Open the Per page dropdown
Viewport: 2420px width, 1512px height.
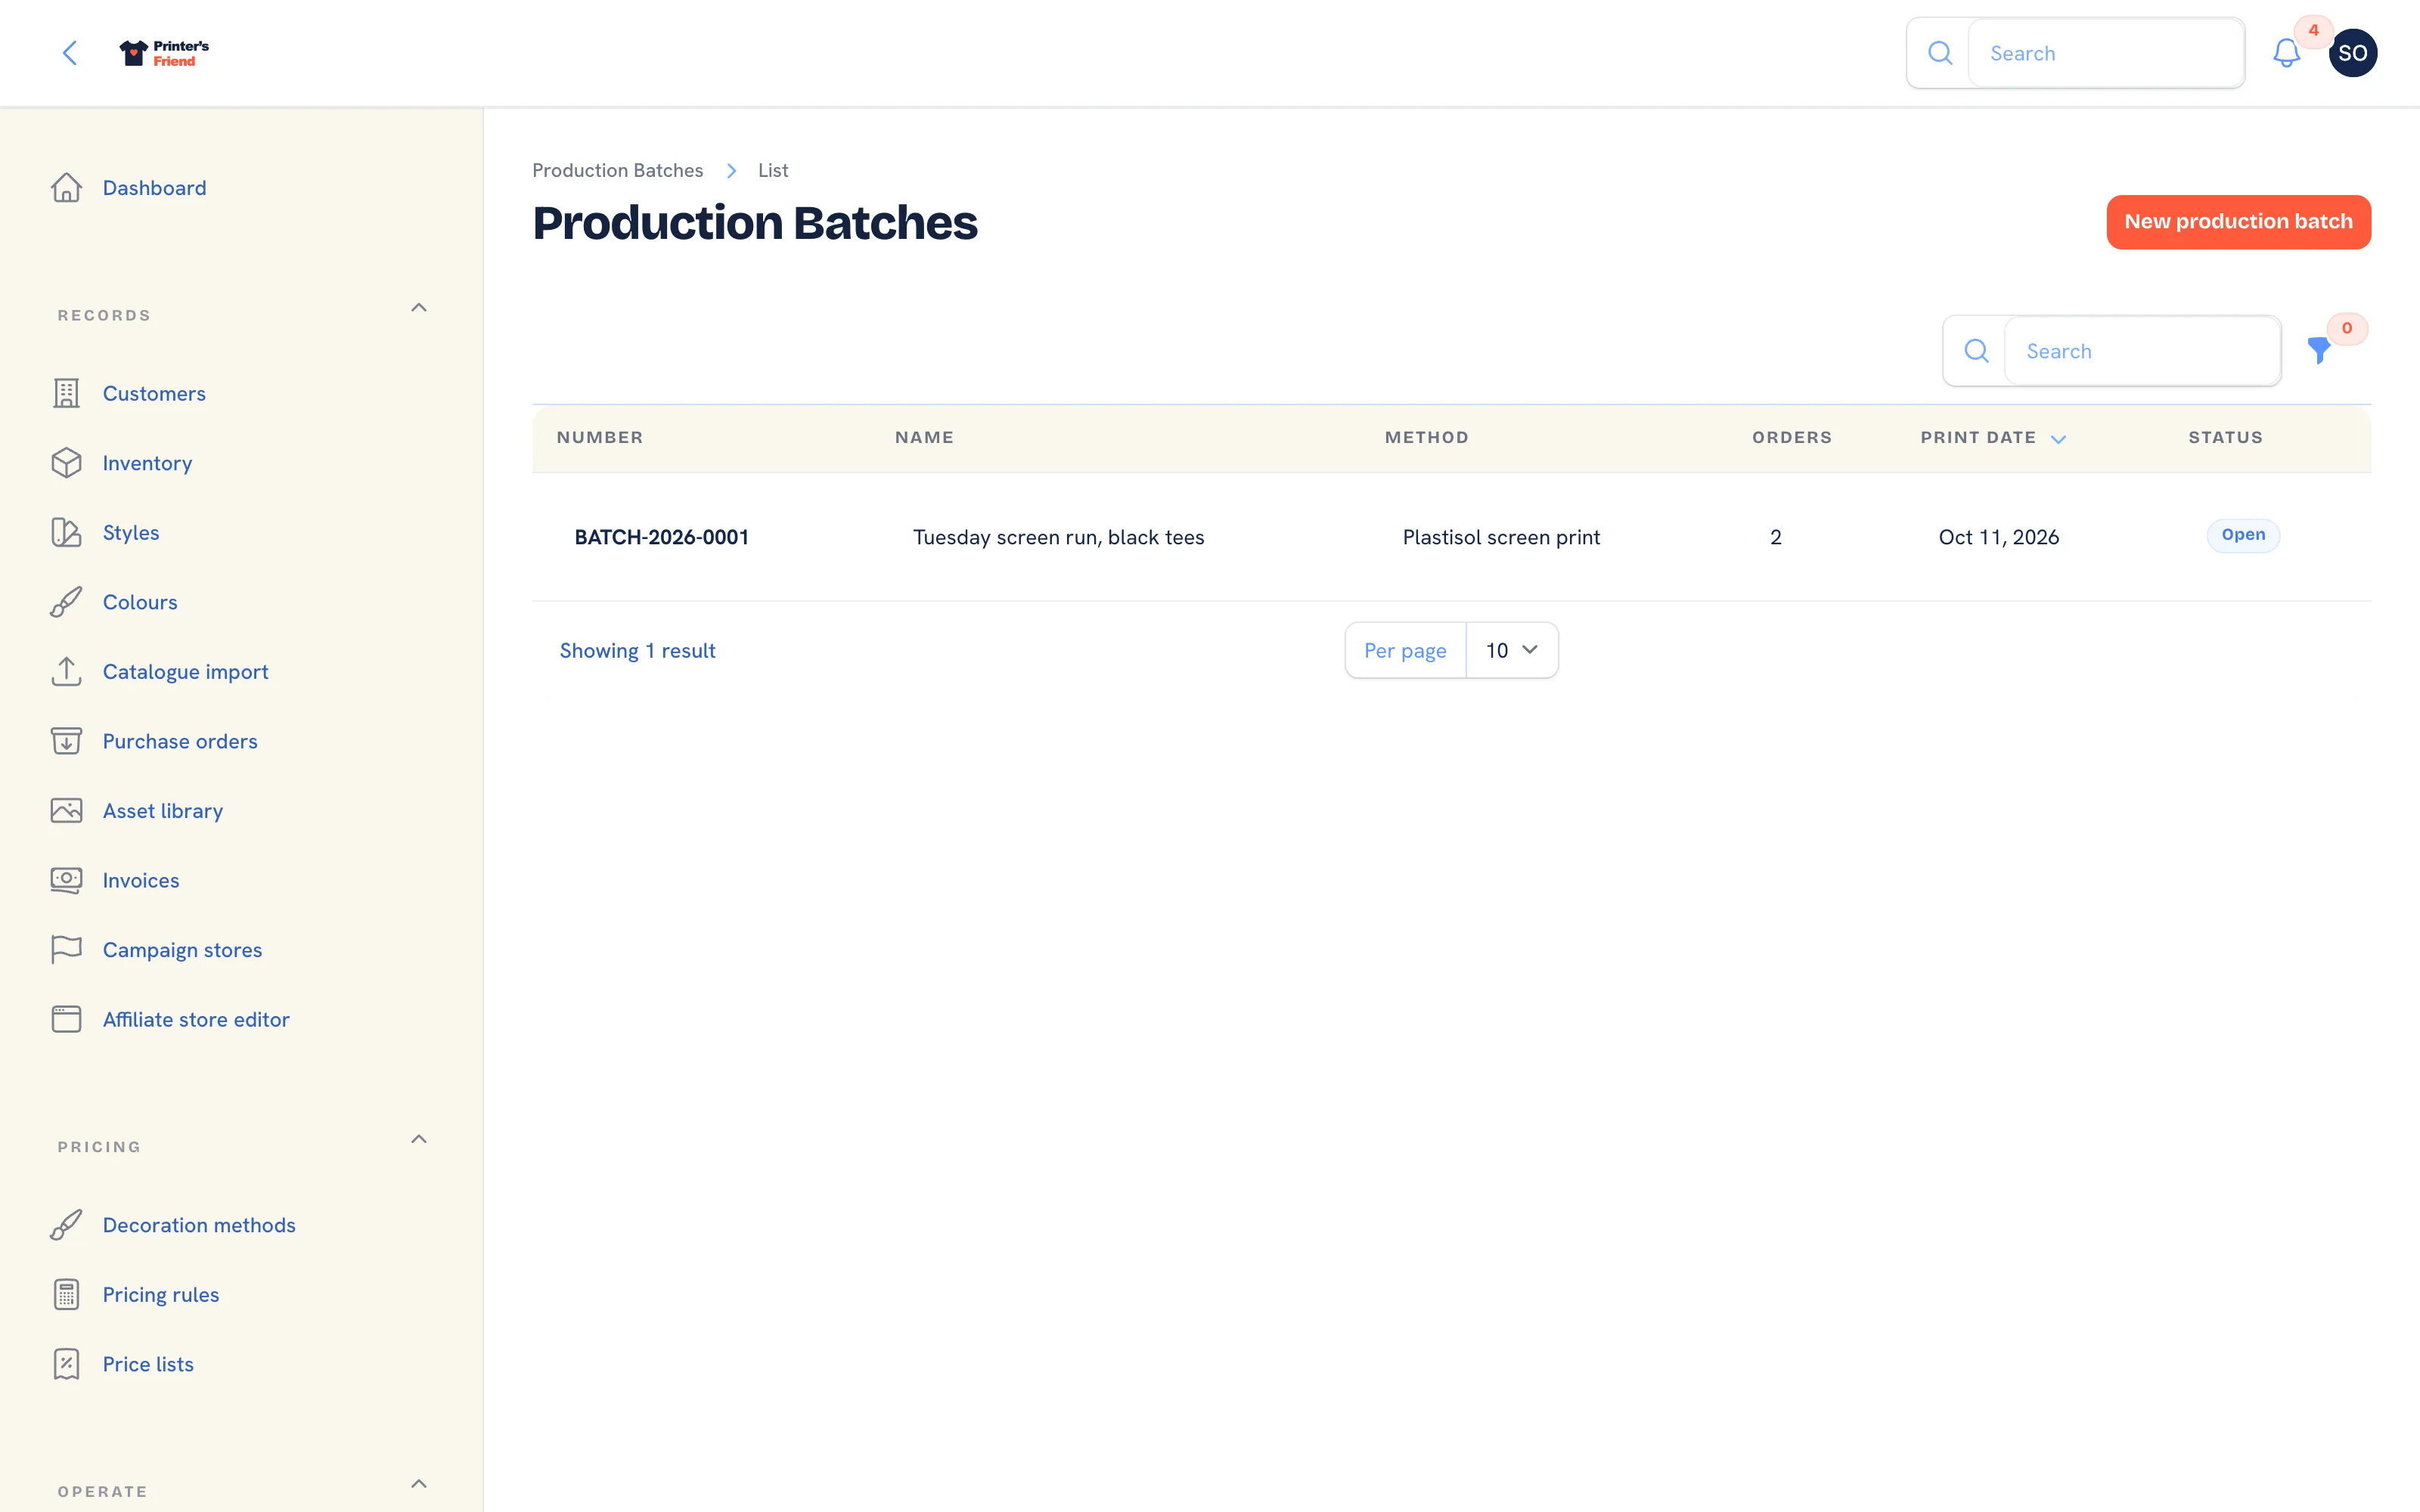(1511, 650)
